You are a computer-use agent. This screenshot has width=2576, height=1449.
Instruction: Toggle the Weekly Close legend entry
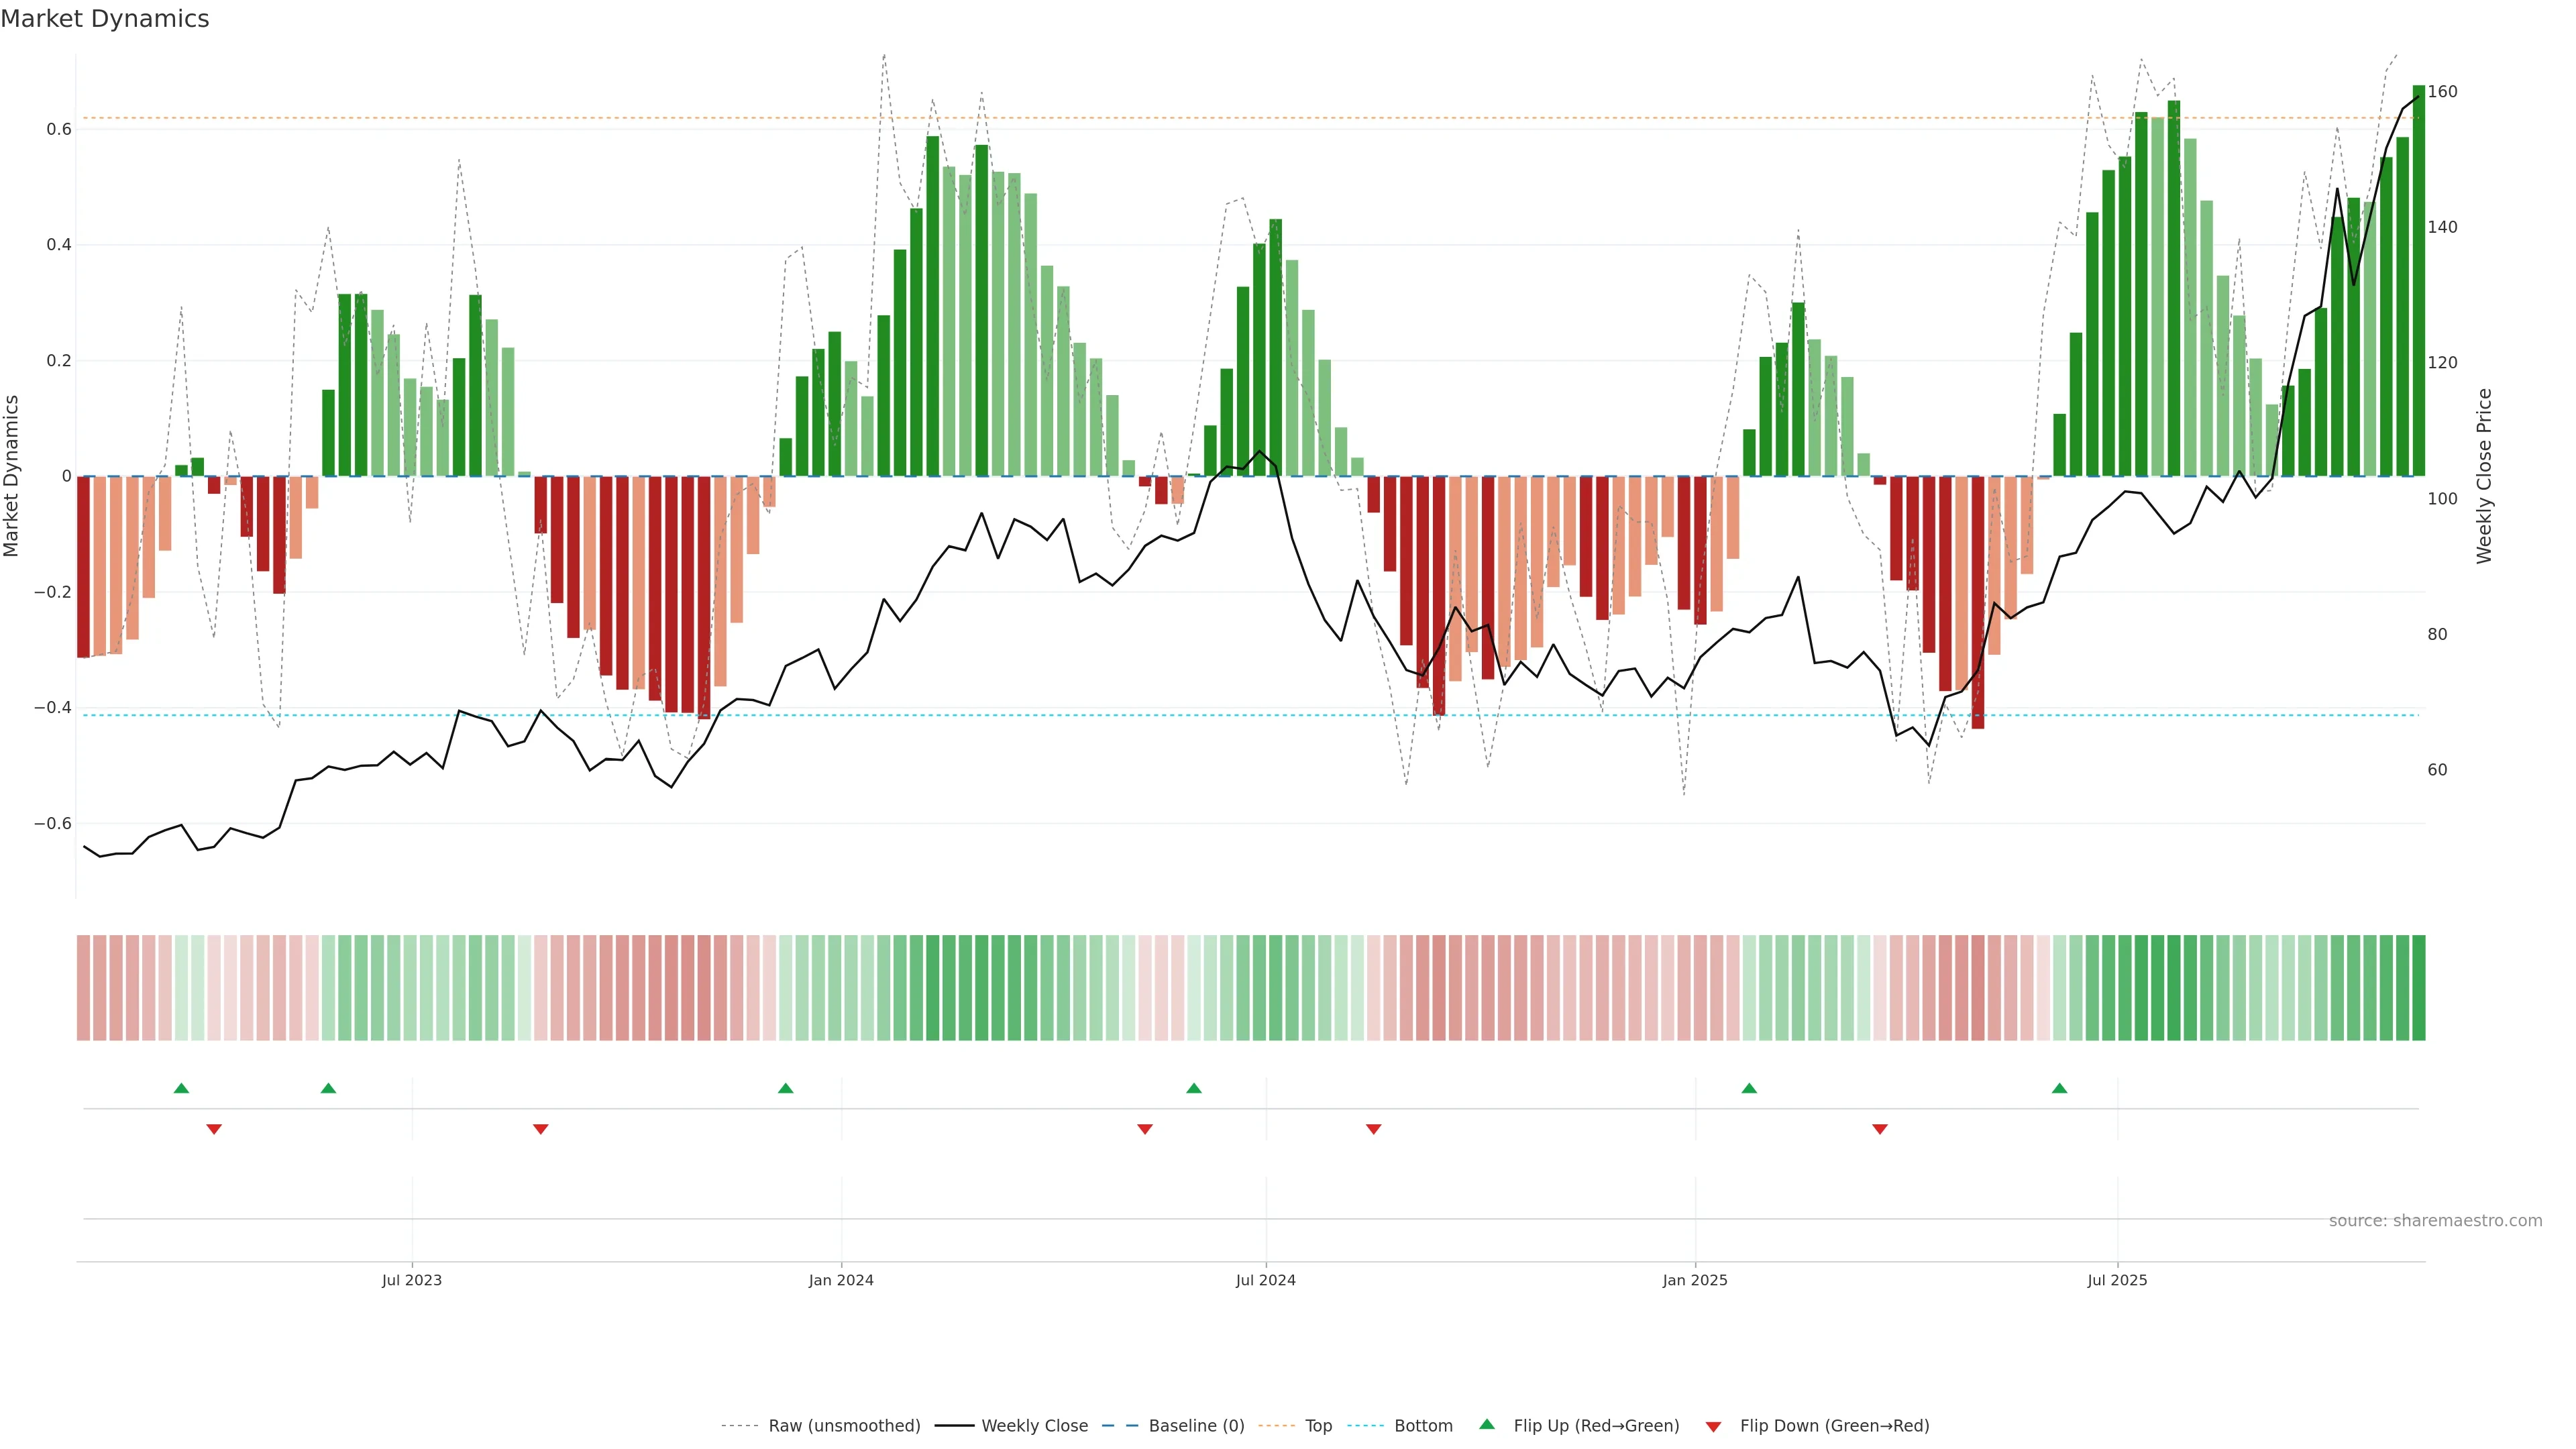pos(1034,1425)
